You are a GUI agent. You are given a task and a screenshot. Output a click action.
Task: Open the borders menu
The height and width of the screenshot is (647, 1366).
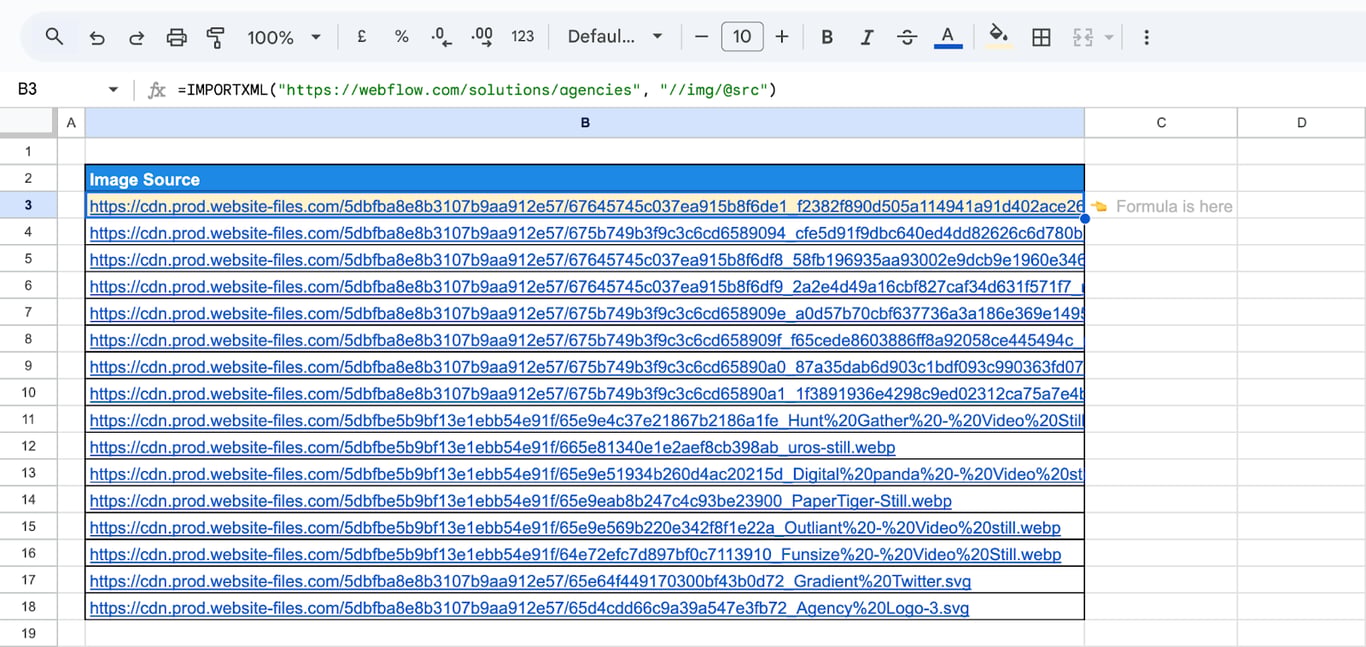[x=1041, y=37]
